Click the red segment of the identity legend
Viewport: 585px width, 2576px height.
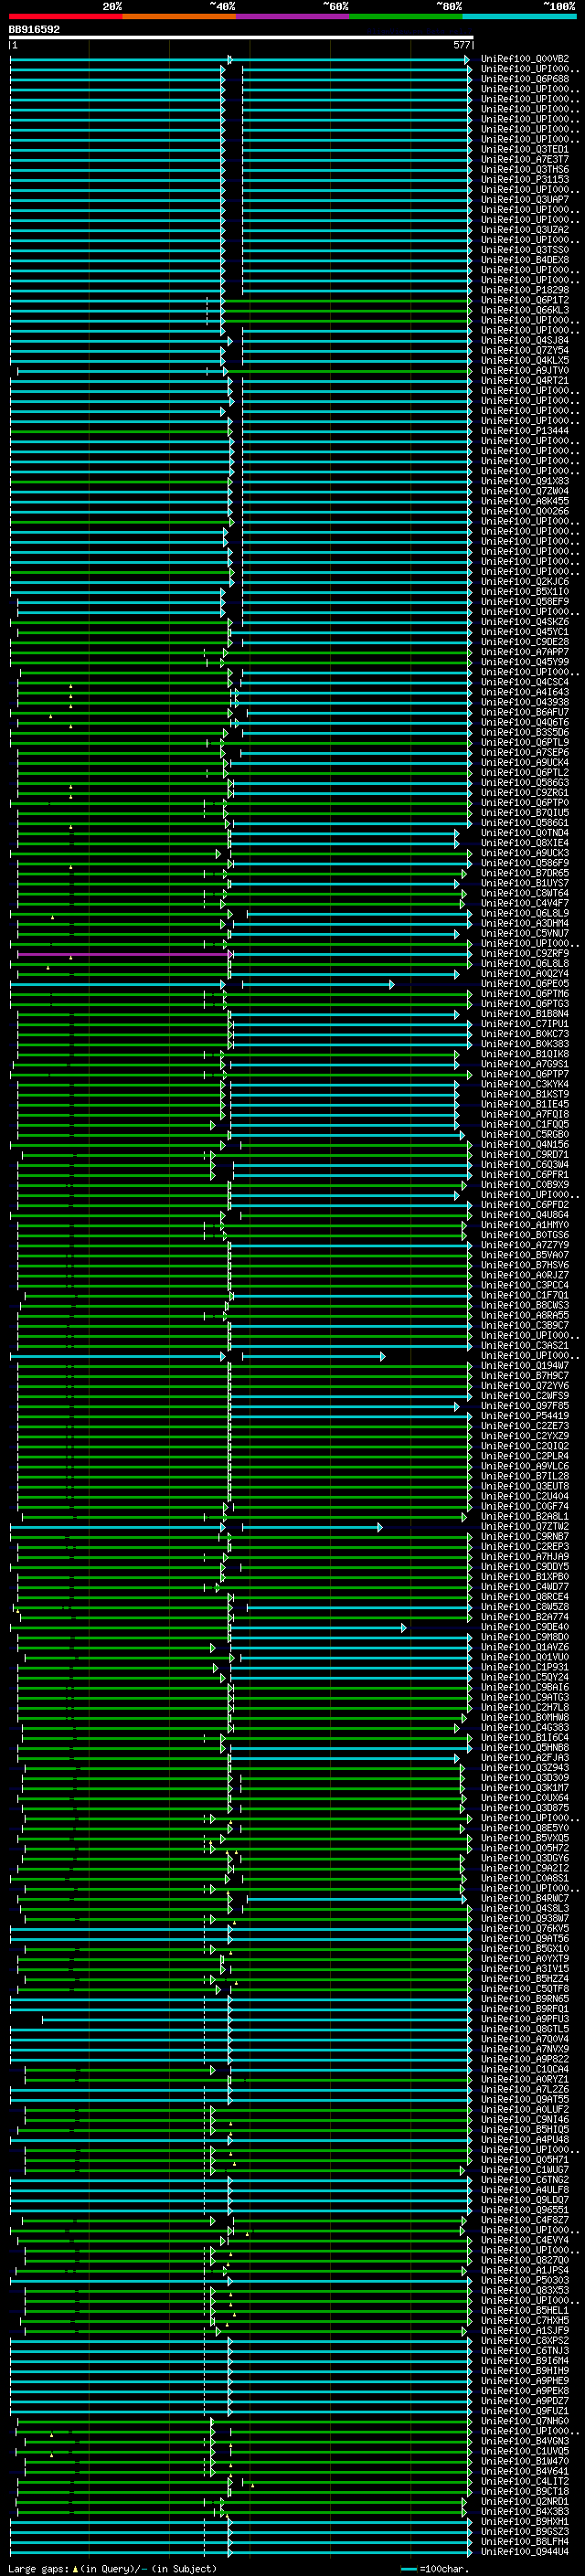pos(66,16)
